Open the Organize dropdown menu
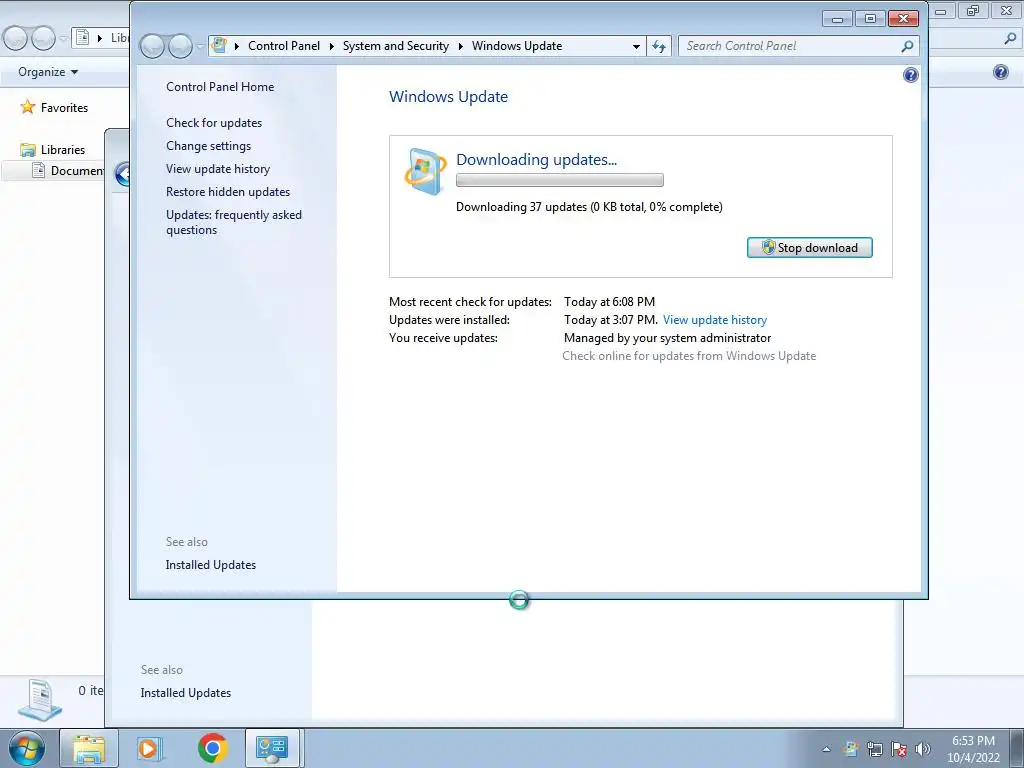The height and width of the screenshot is (768, 1024). [x=48, y=72]
